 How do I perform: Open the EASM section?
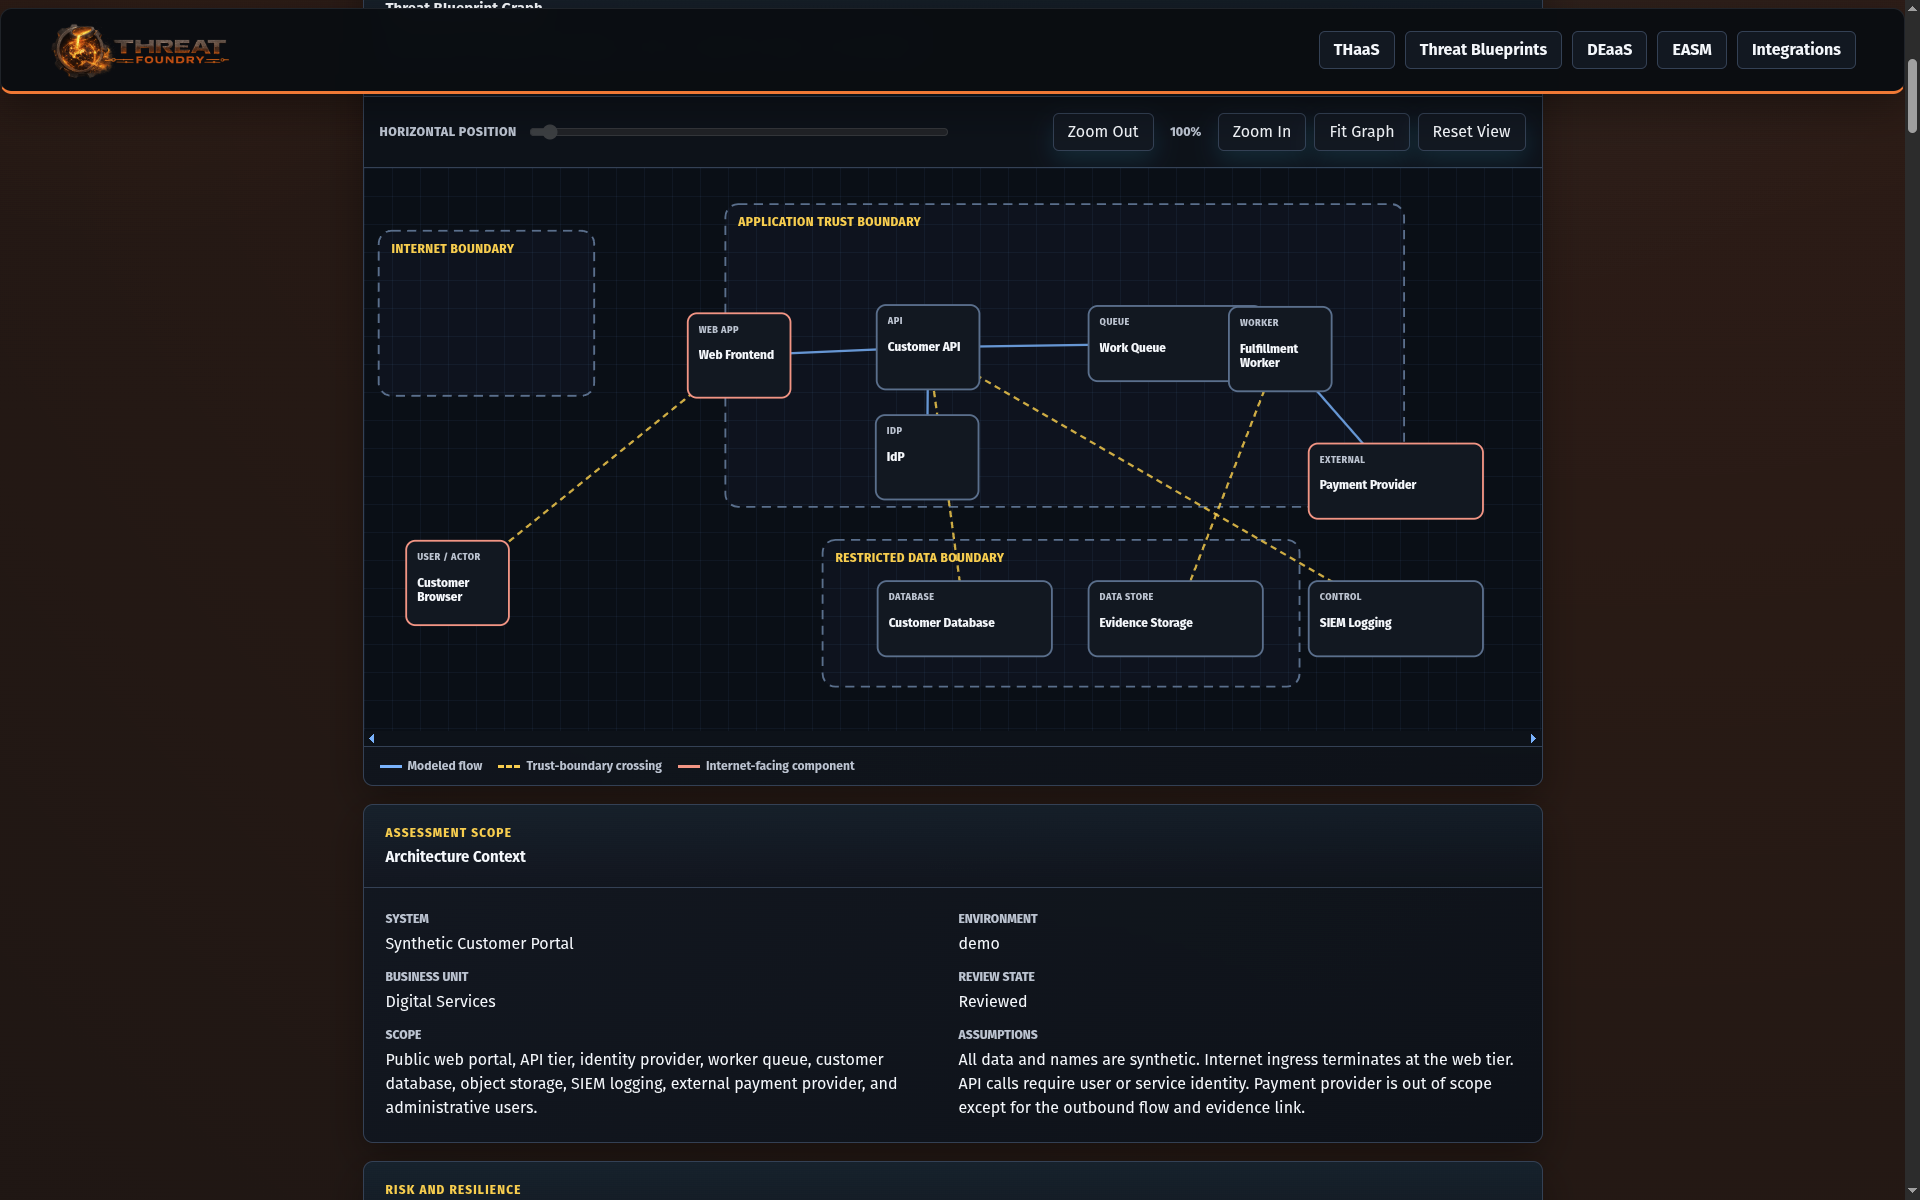coord(1691,50)
